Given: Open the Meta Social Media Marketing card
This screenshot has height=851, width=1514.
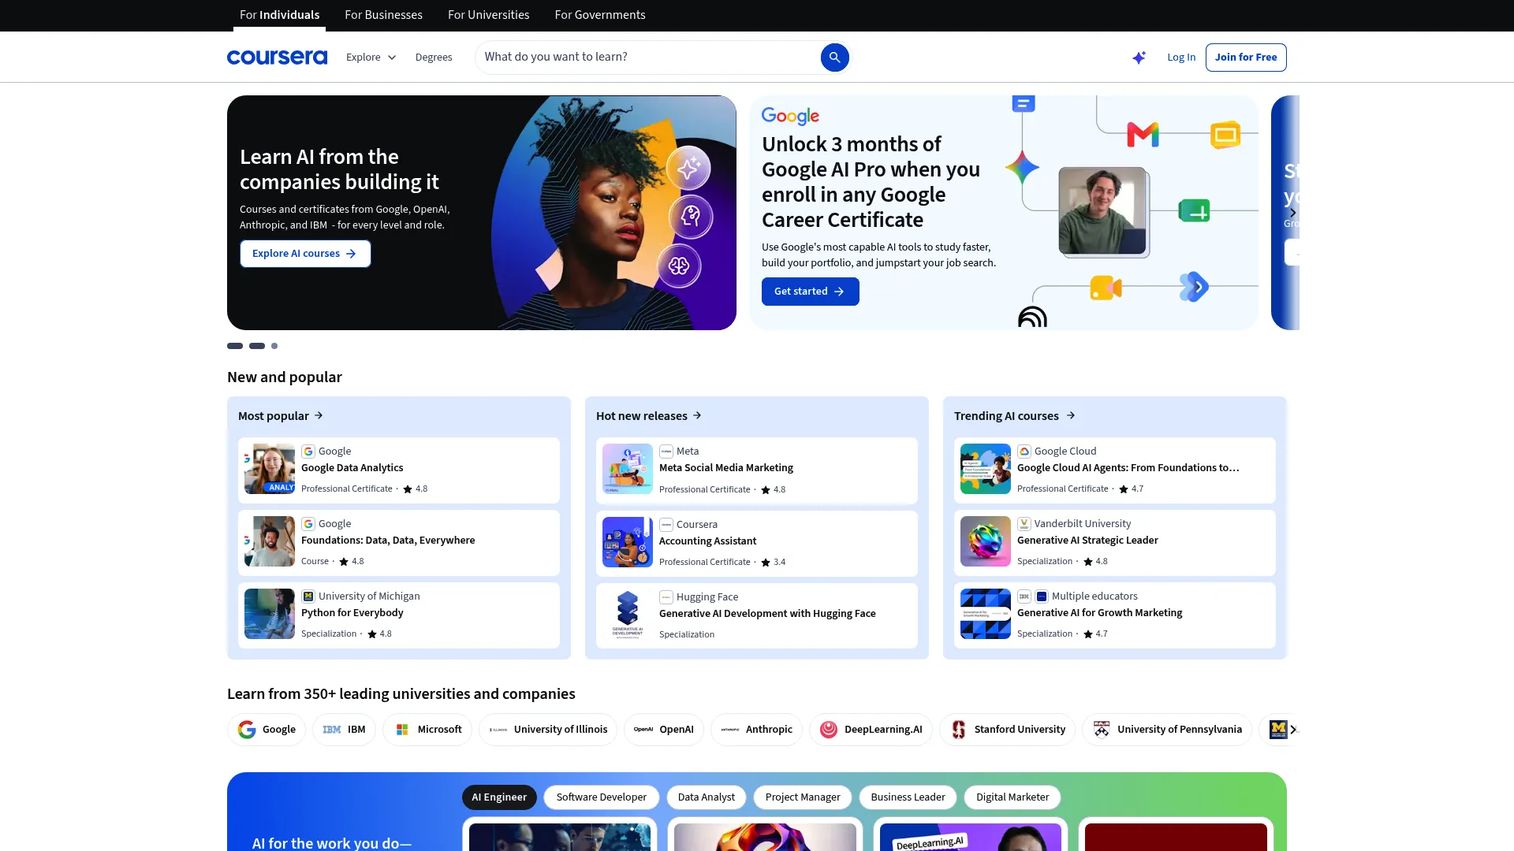Looking at the screenshot, I should (x=757, y=470).
